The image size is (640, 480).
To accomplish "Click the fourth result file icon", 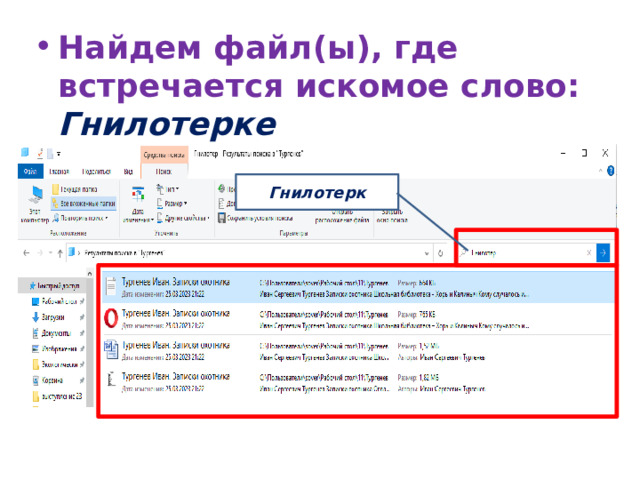I will point(110,380).
